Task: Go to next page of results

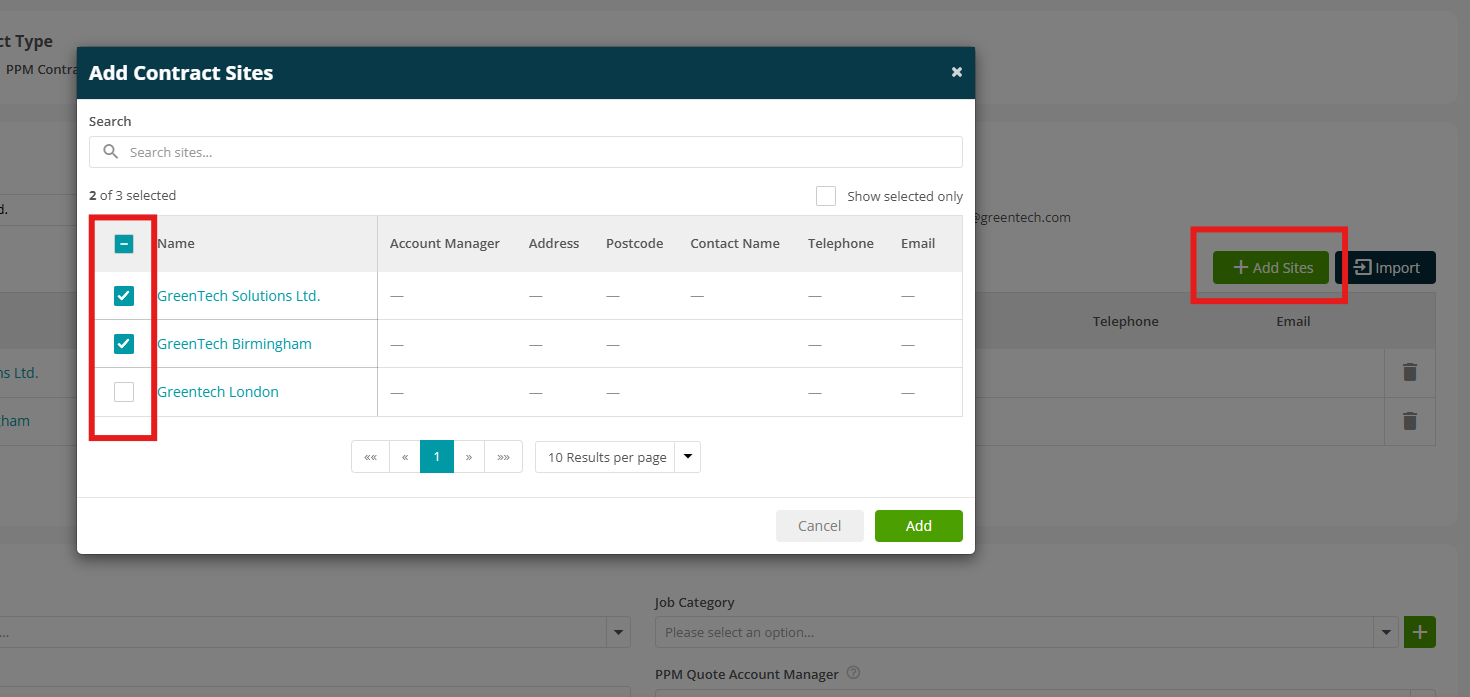Action: 469,457
